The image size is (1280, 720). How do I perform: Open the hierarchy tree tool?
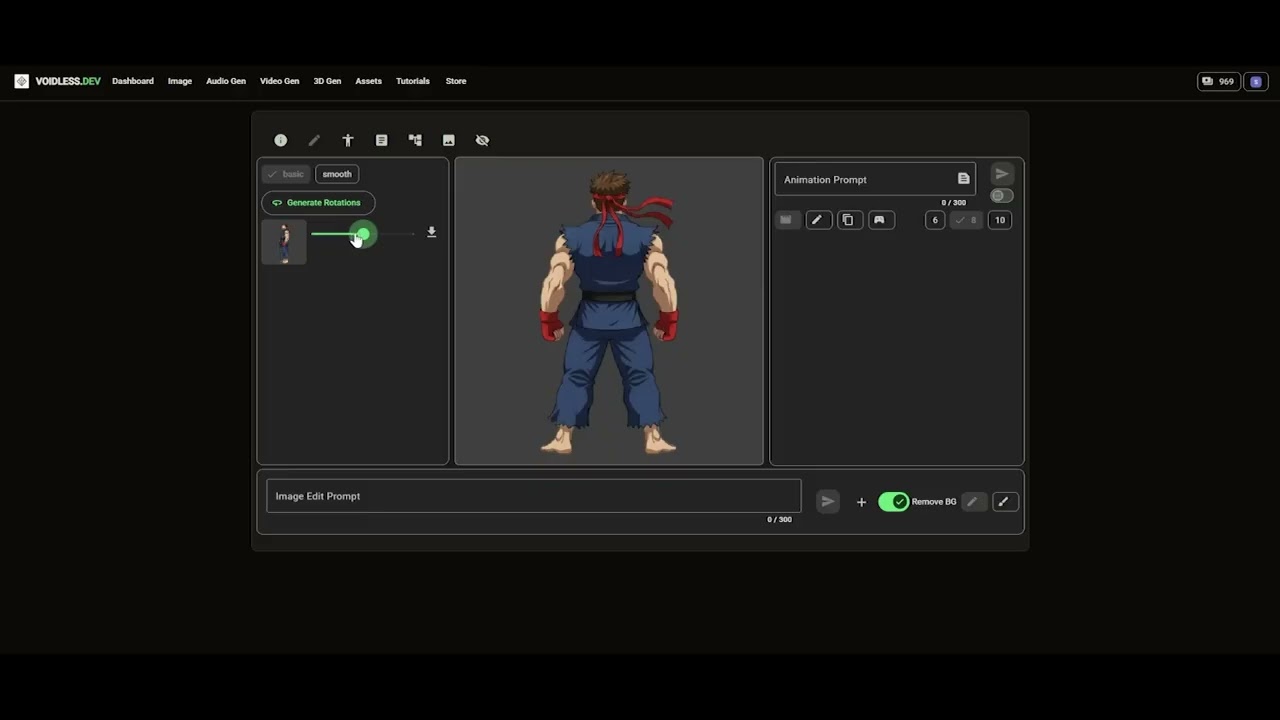pyautogui.click(x=415, y=141)
